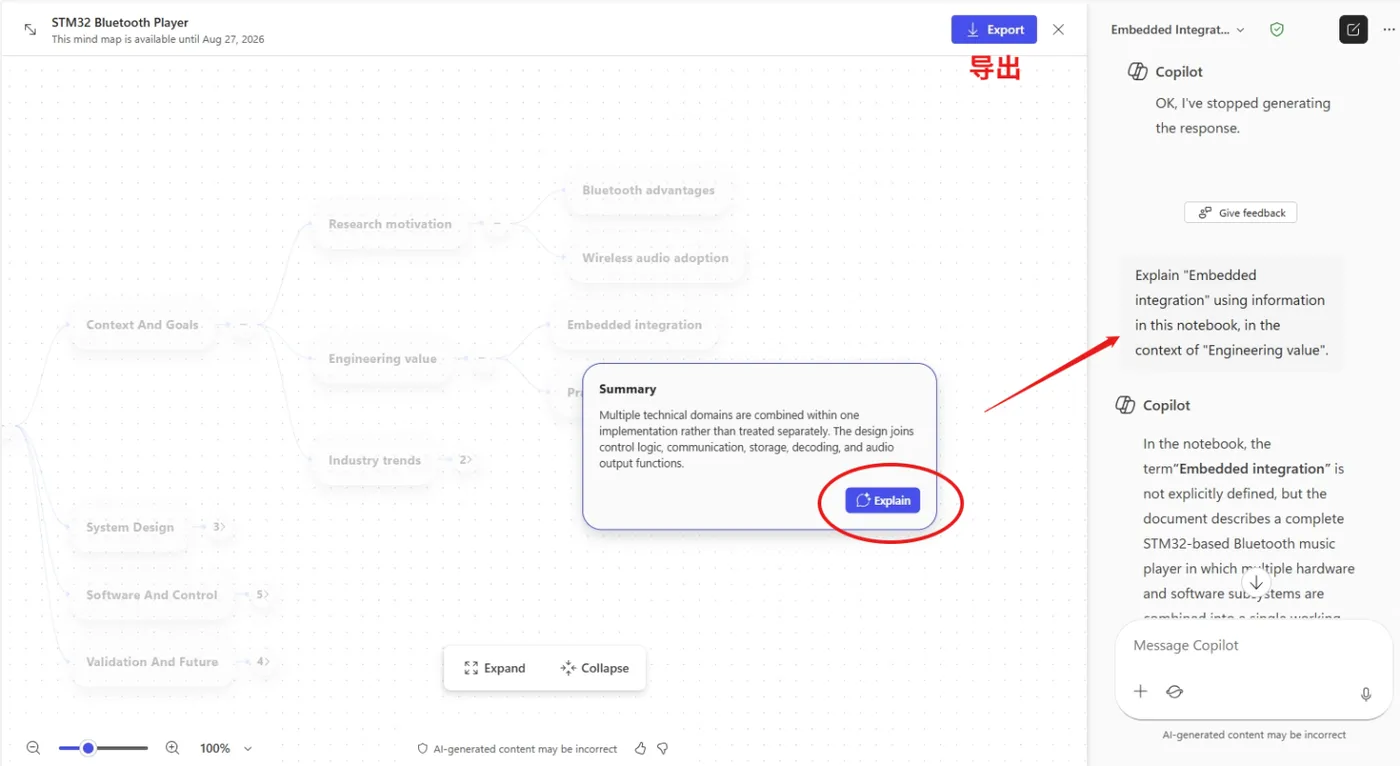
Task: Click the green shield protection icon
Action: point(1277,30)
